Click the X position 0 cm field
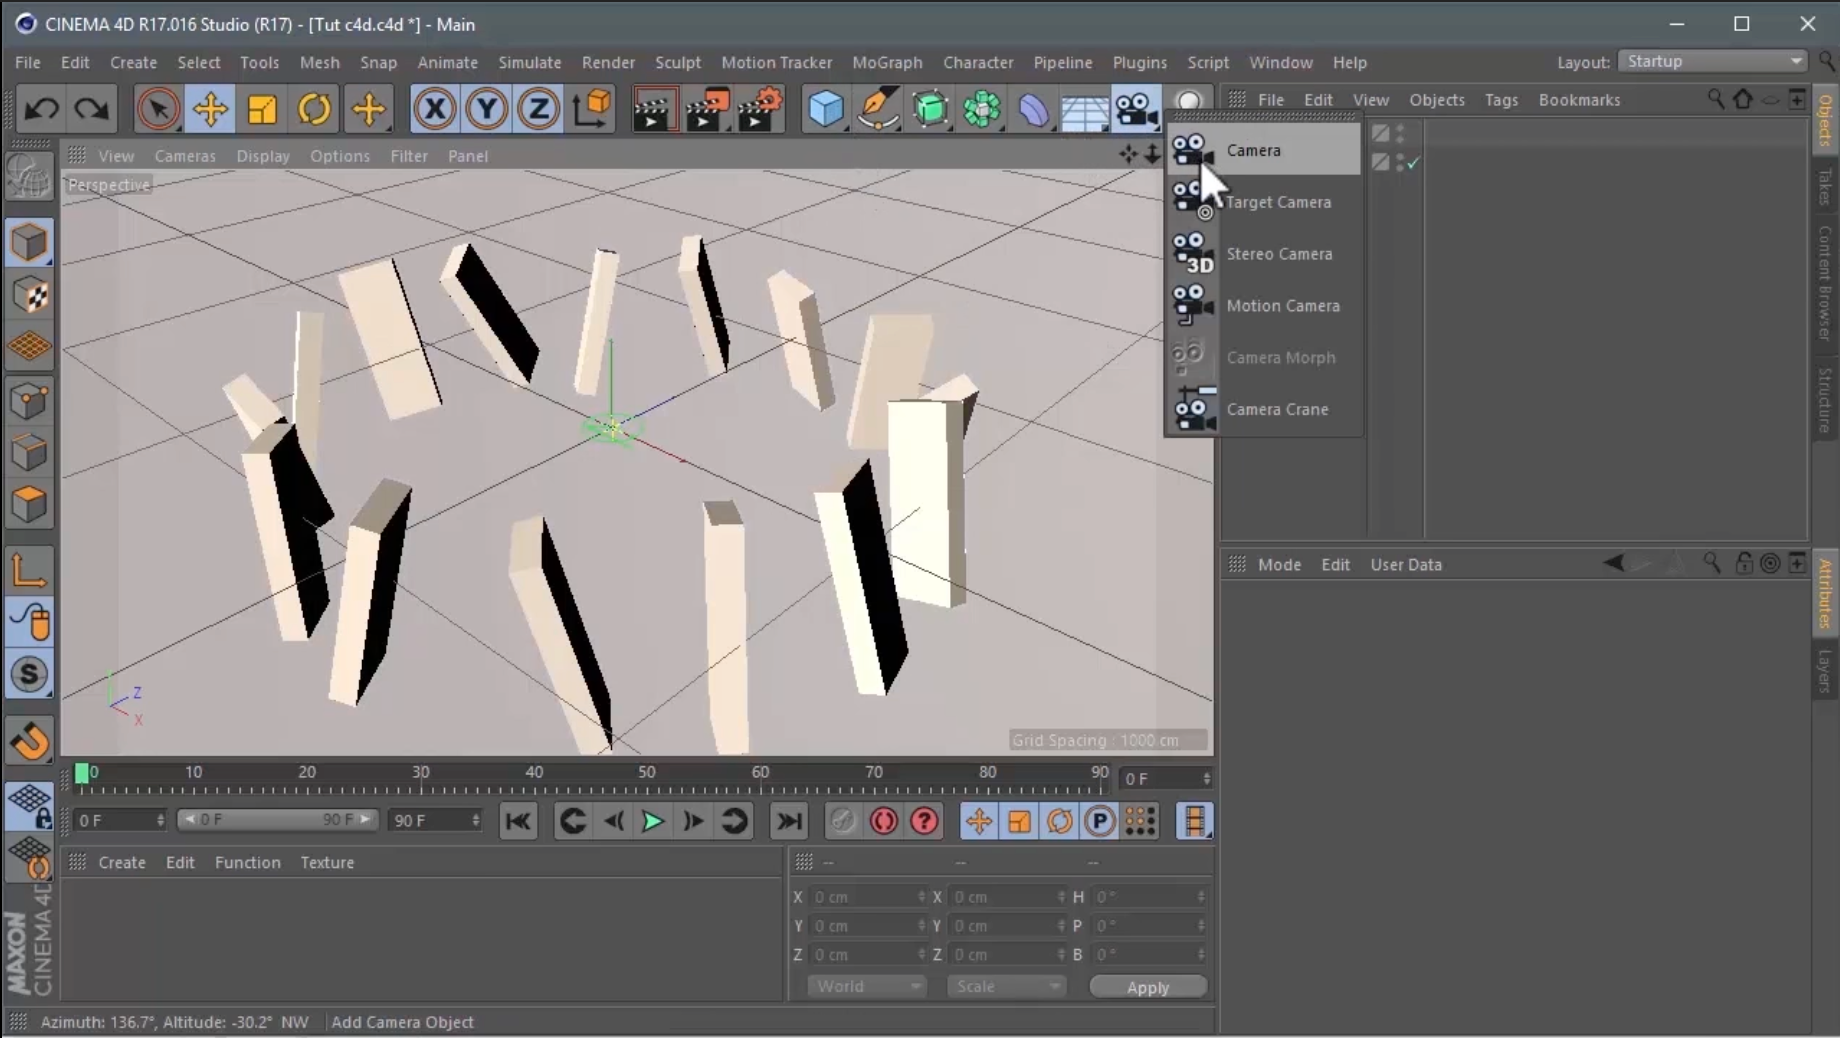Screen dimensions: 1840x1038 coord(868,897)
